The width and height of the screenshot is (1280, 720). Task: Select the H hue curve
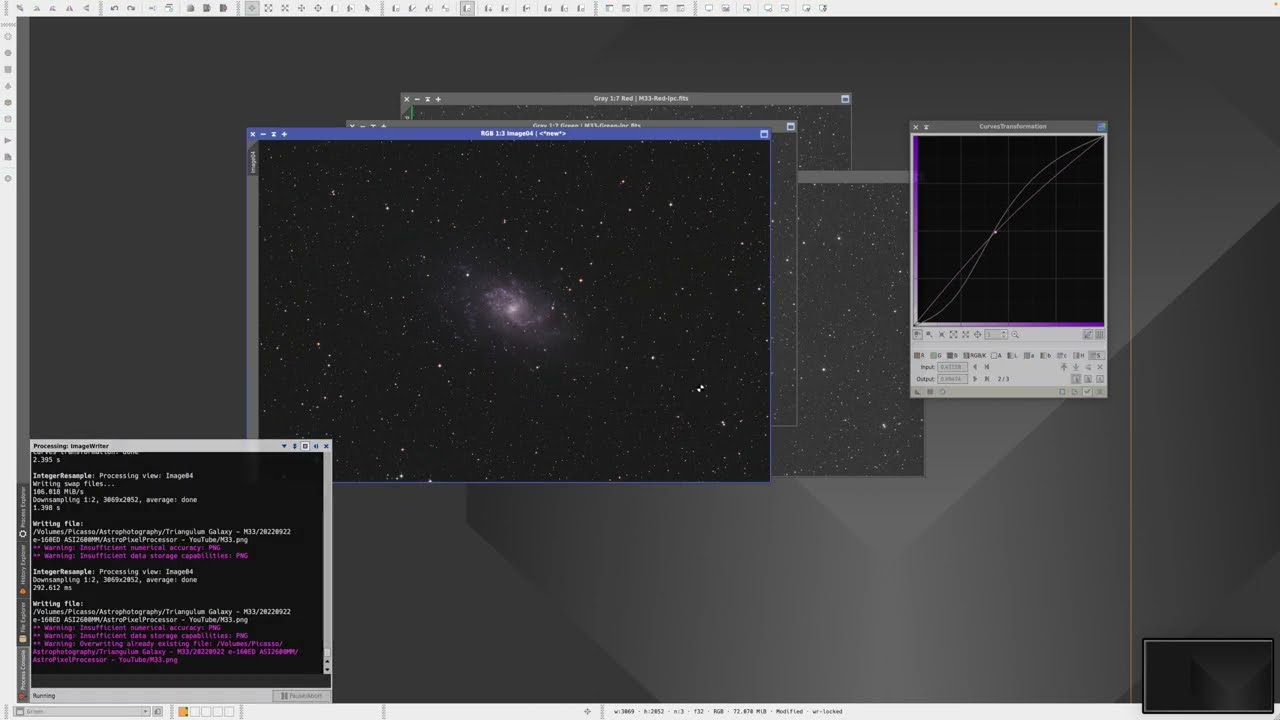[1078, 355]
